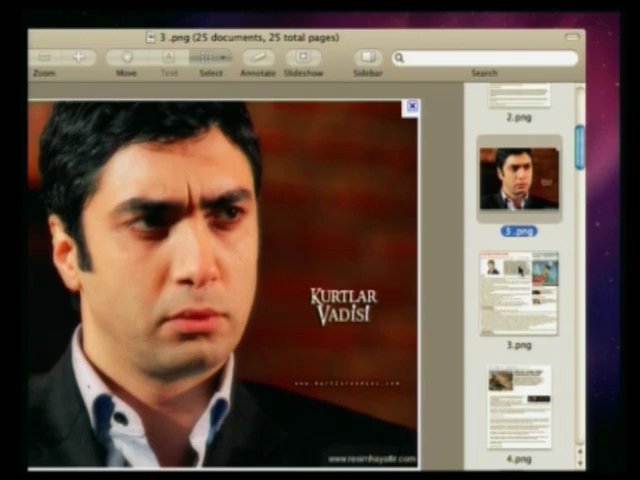
Task: Click the blue X icon on image corner
Action: (x=412, y=107)
